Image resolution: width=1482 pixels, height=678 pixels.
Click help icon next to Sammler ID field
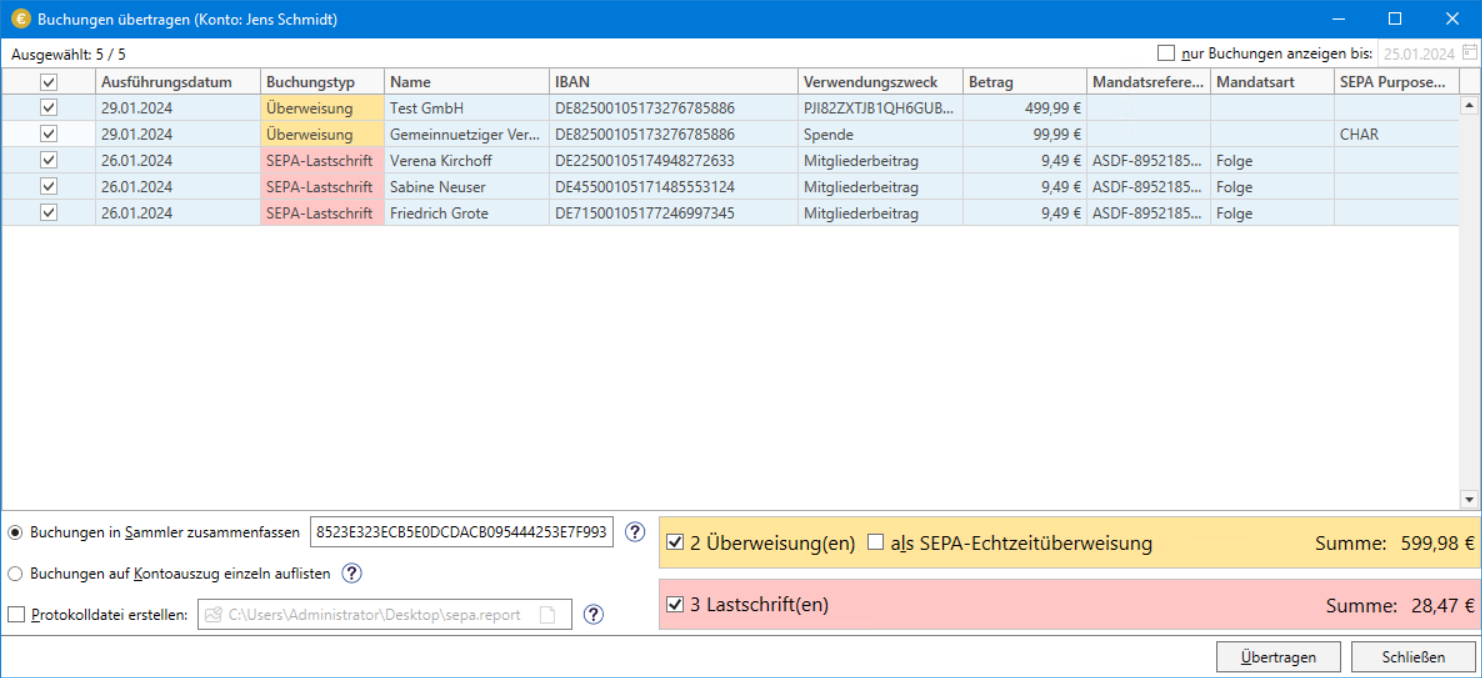tap(635, 532)
